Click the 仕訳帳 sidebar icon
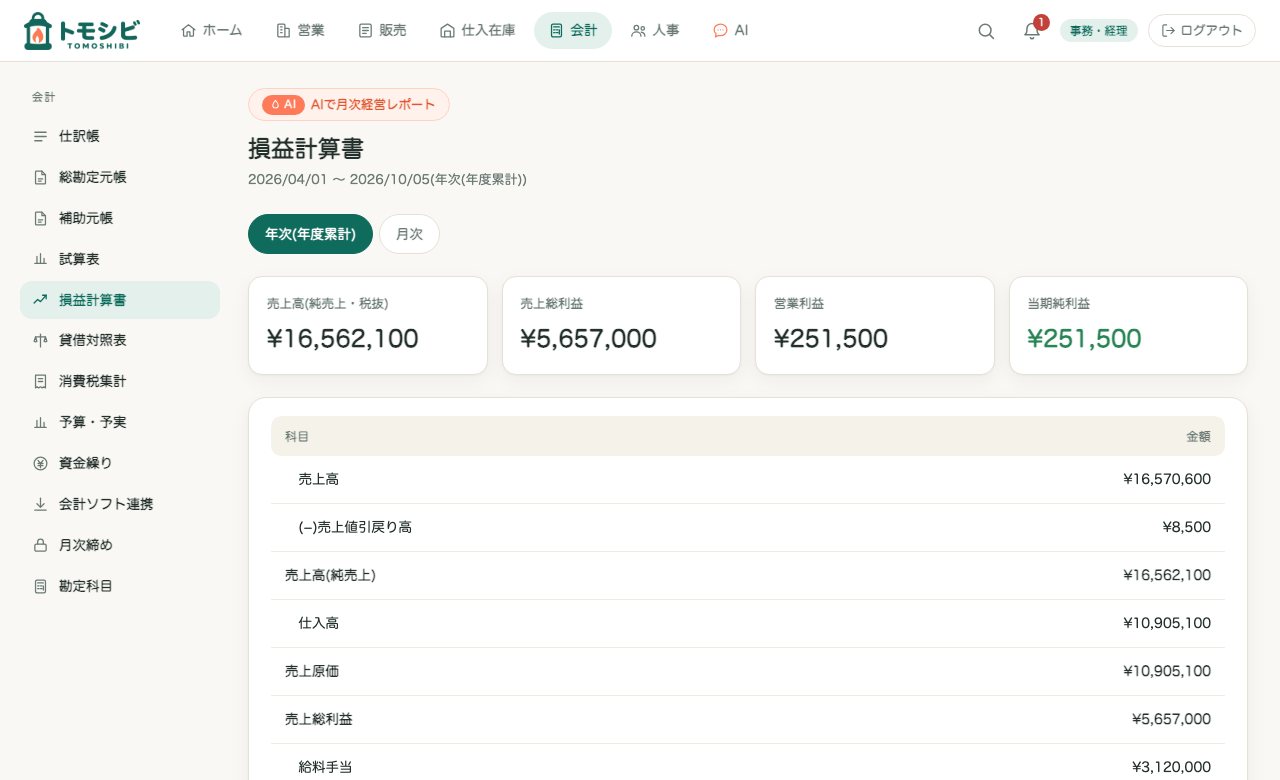The width and height of the screenshot is (1280, 780). 41,136
